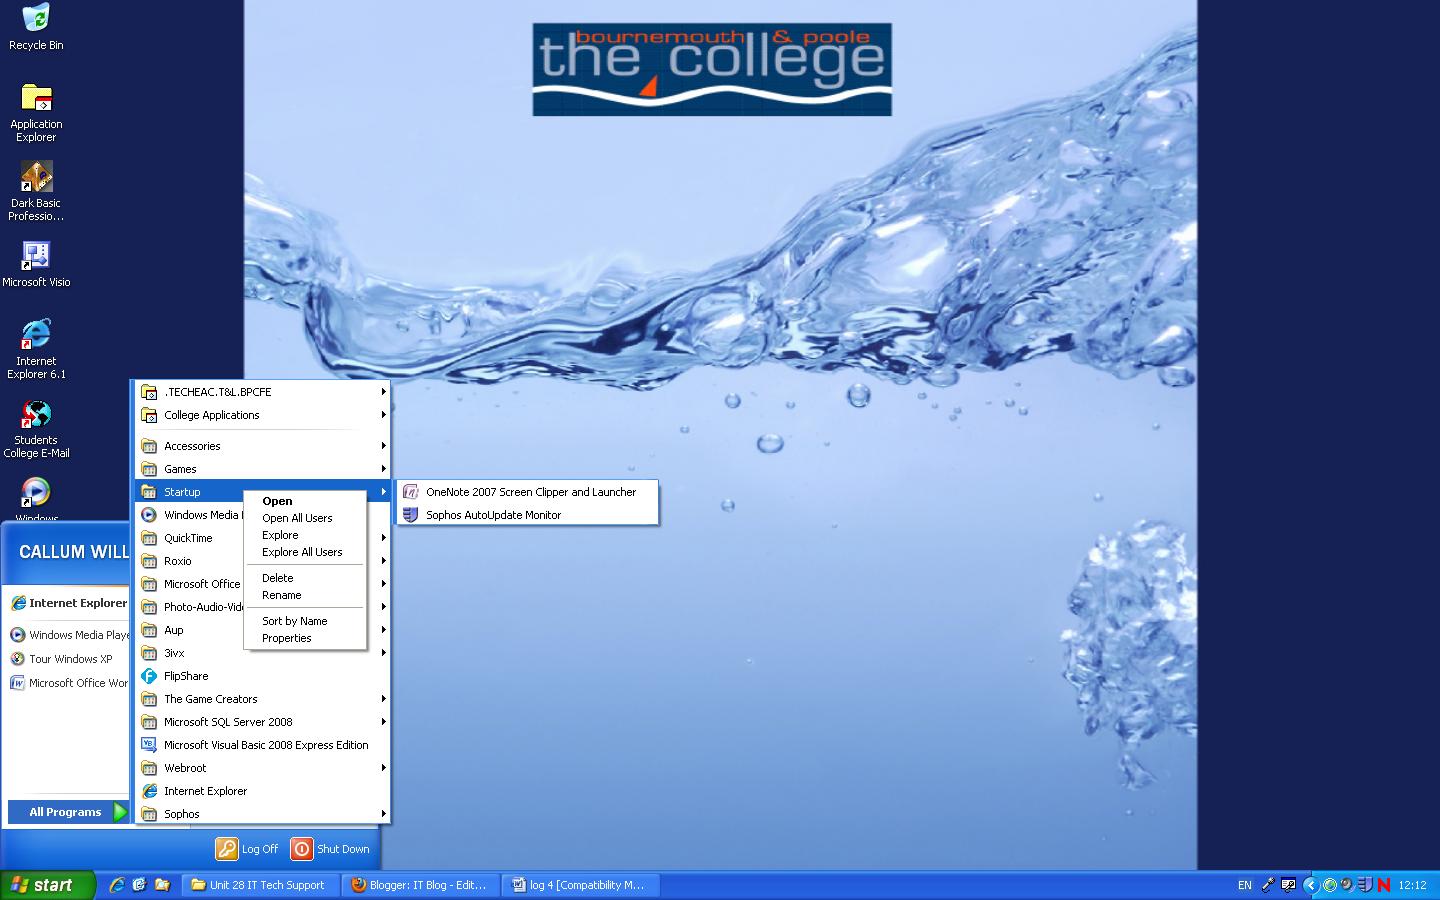This screenshot has height=900, width=1440.
Task: Click the EN language indicator
Action: pos(1245,885)
